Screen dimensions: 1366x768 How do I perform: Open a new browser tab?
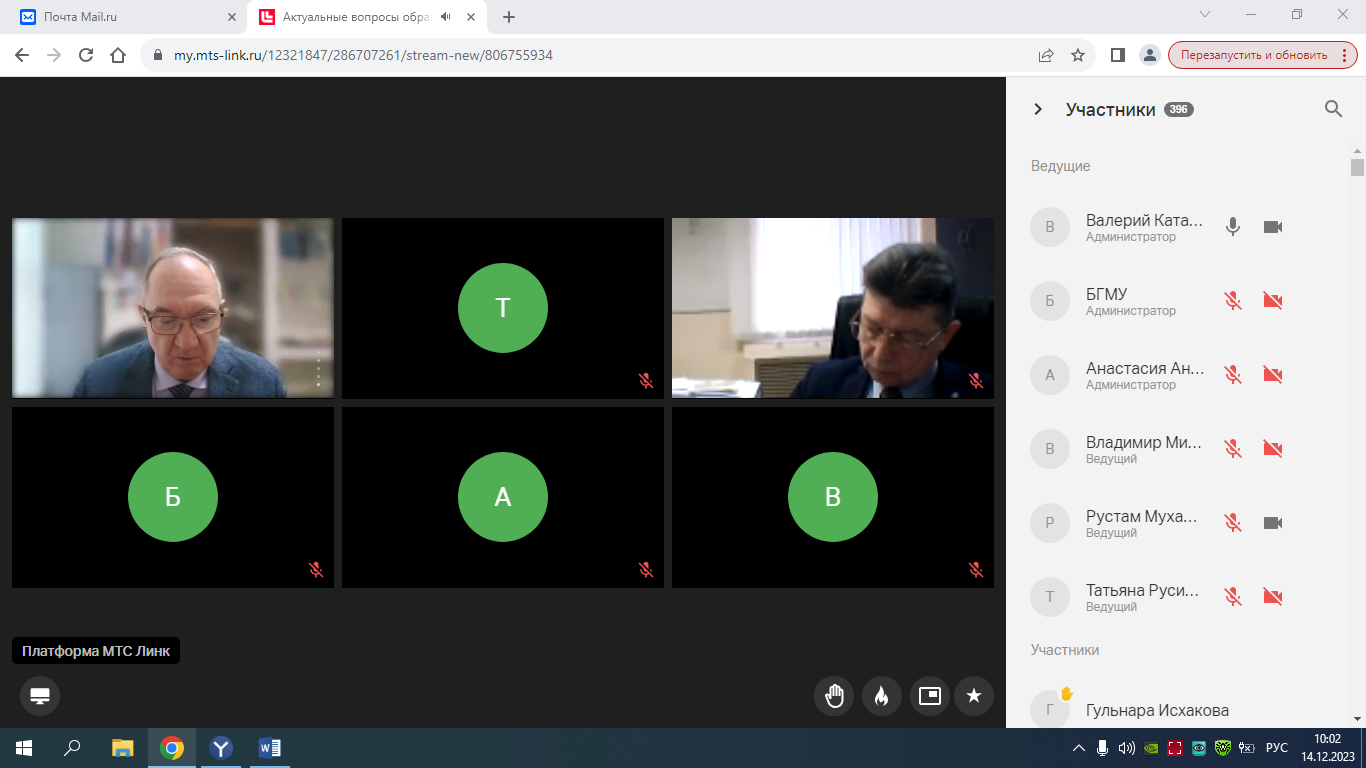pos(509,17)
